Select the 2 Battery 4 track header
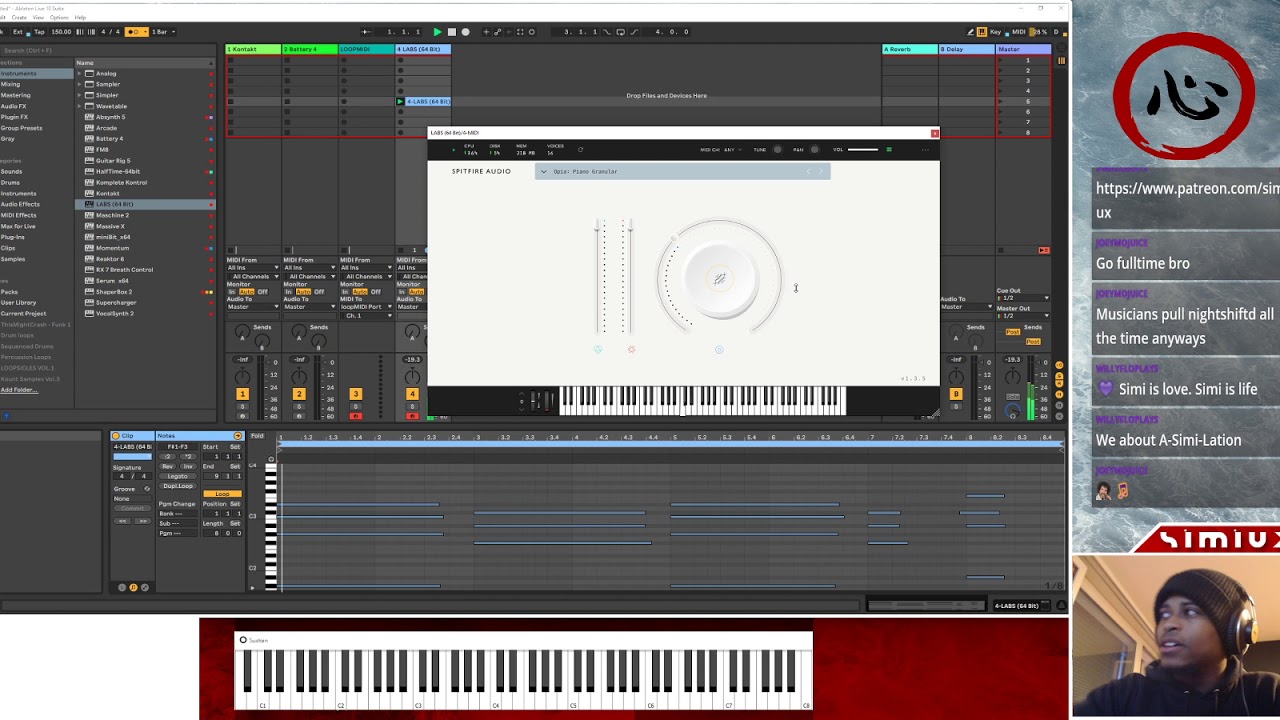 click(309, 49)
